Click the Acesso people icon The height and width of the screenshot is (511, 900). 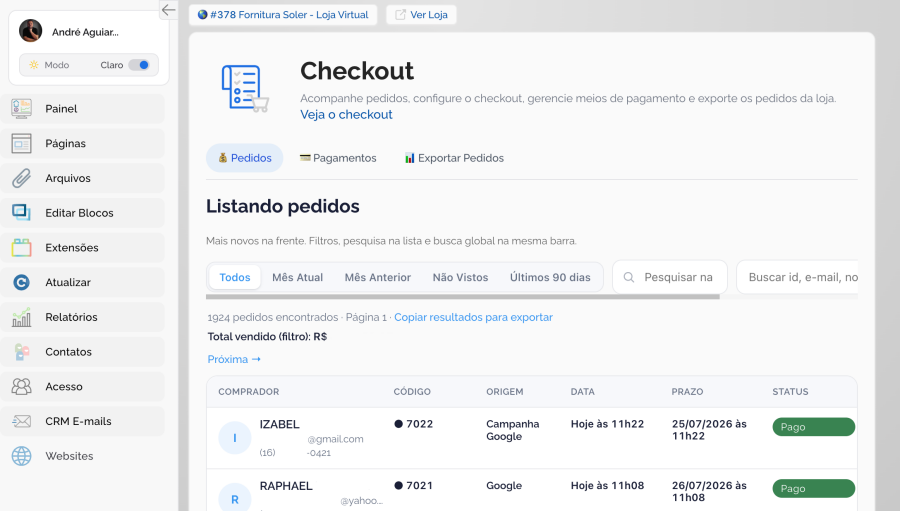(21, 386)
